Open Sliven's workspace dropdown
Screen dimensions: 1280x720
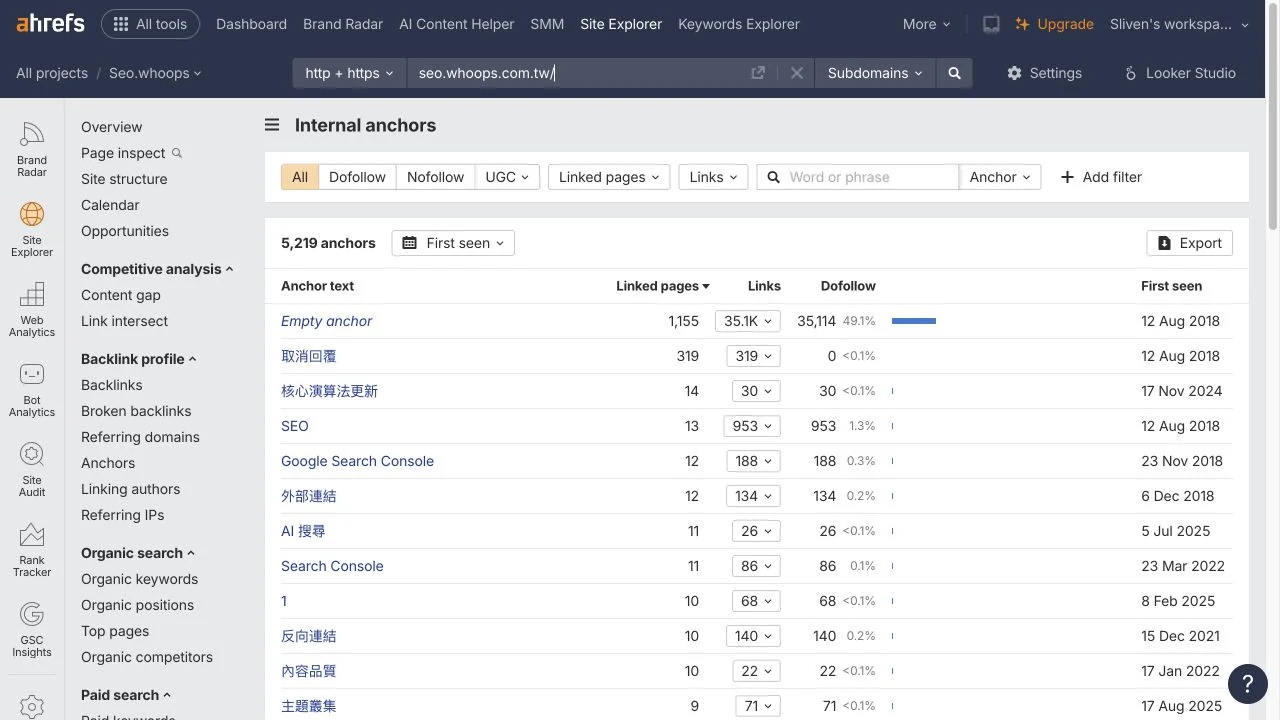1180,24
